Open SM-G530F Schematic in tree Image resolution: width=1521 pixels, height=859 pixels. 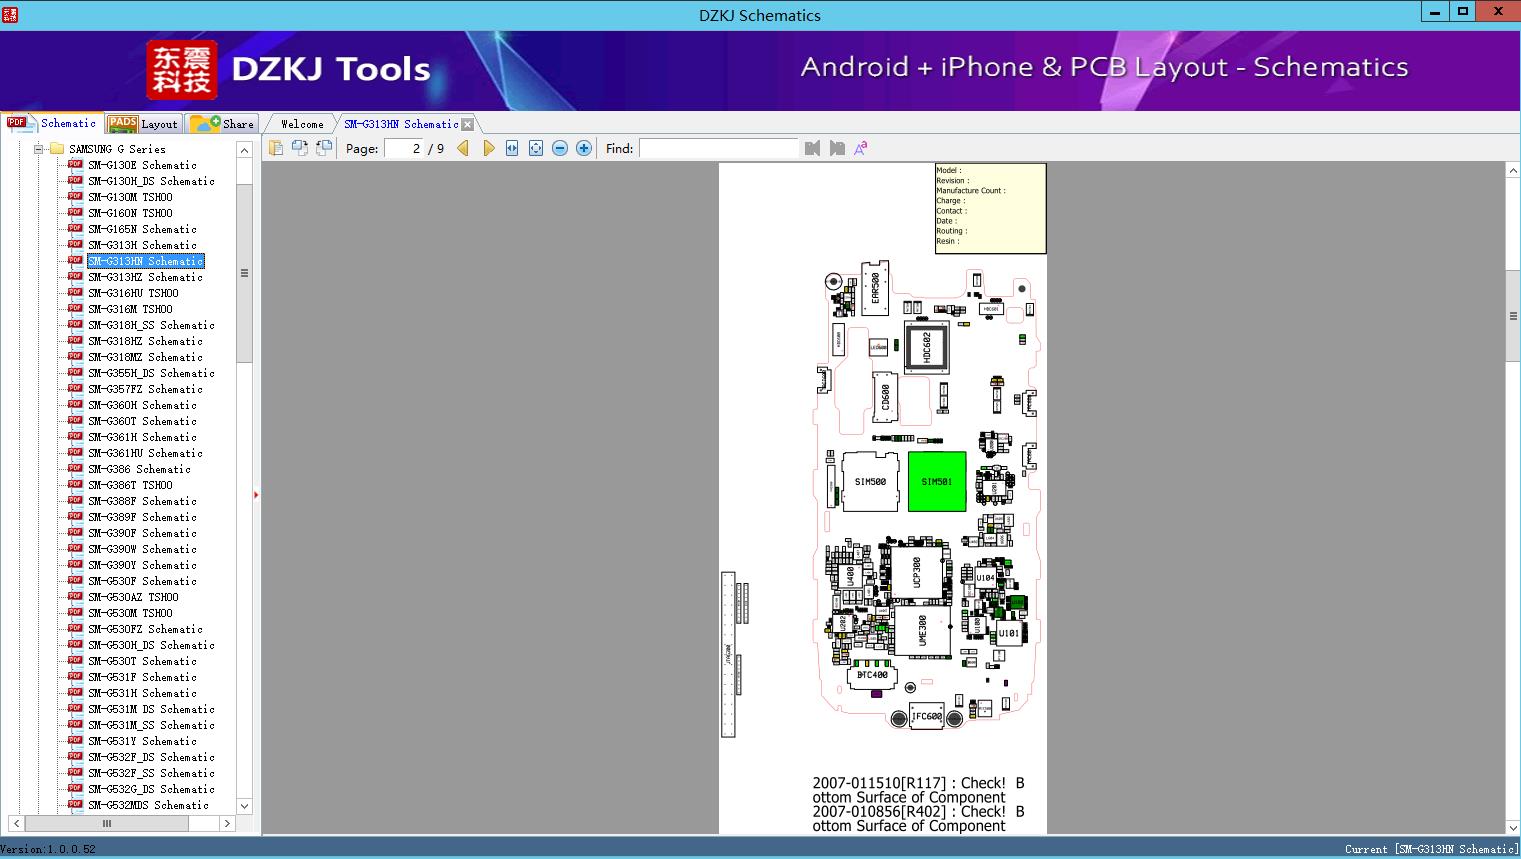coord(142,581)
